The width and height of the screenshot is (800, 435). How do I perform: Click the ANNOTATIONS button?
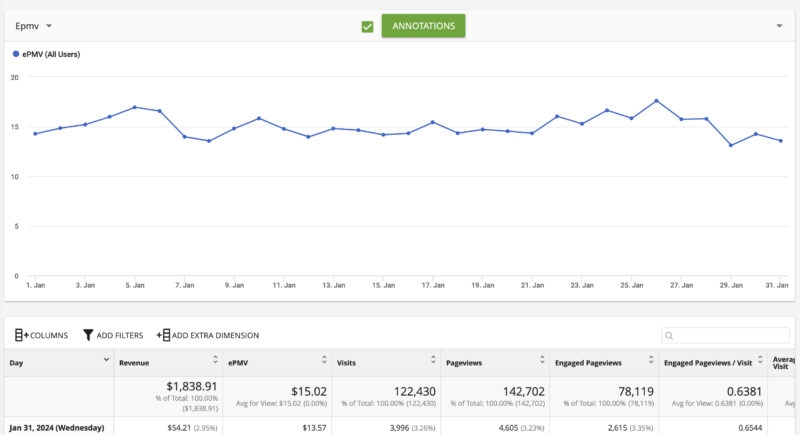click(423, 25)
